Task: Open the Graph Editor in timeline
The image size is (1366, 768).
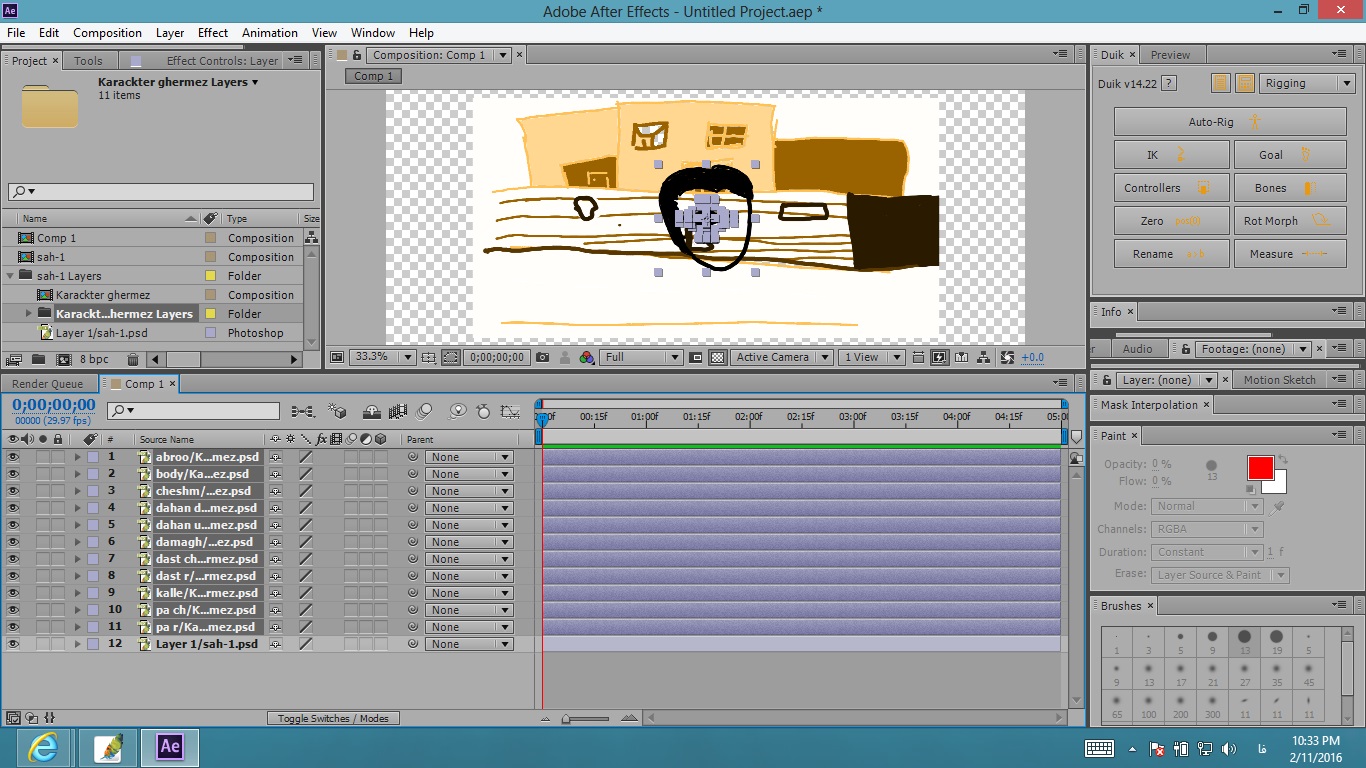Action: (510, 411)
